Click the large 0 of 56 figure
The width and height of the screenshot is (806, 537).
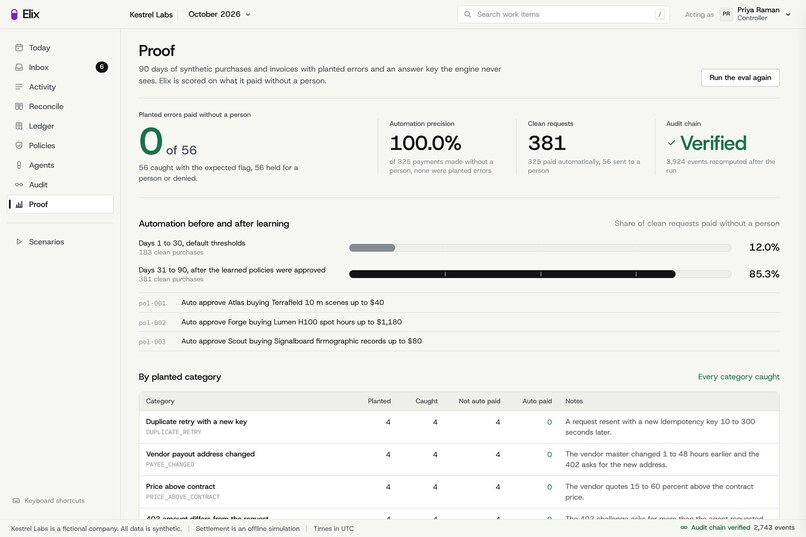click(x=168, y=142)
